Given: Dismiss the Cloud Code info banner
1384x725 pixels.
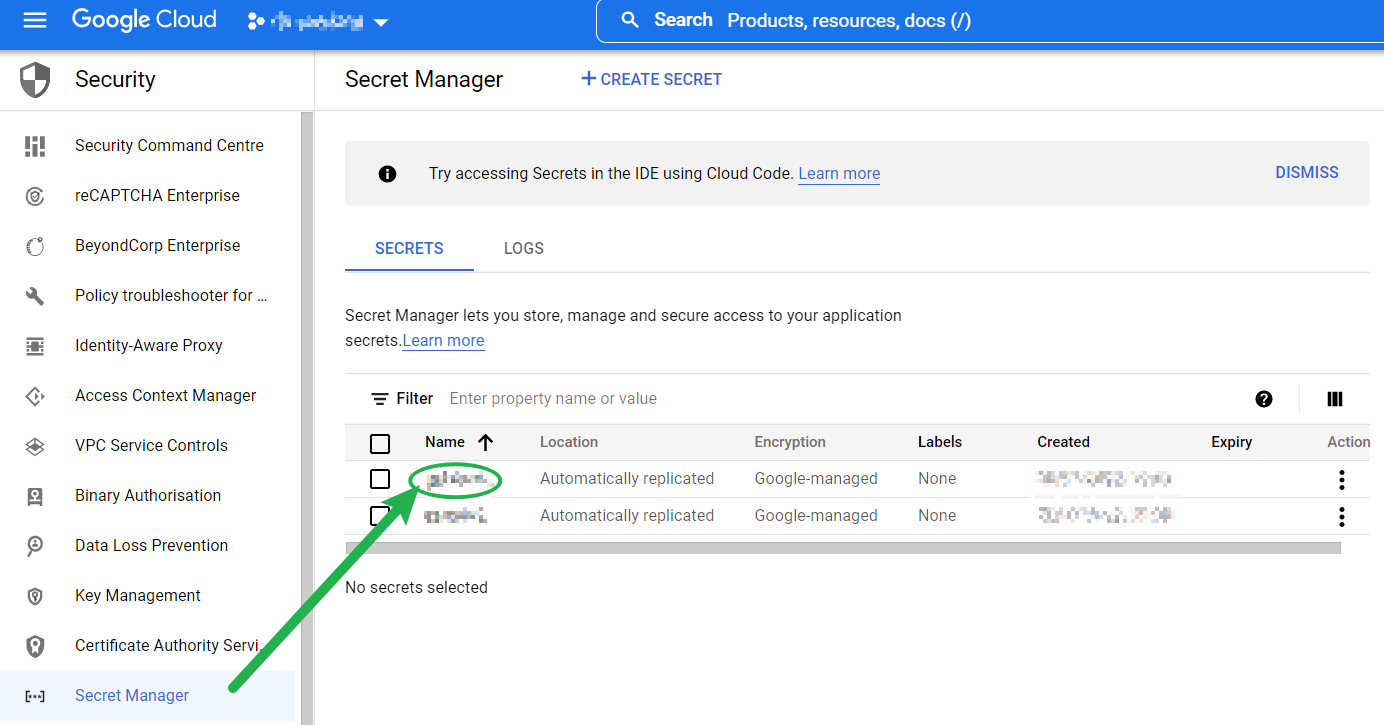Looking at the screenshot, I should pos(1306,172).
